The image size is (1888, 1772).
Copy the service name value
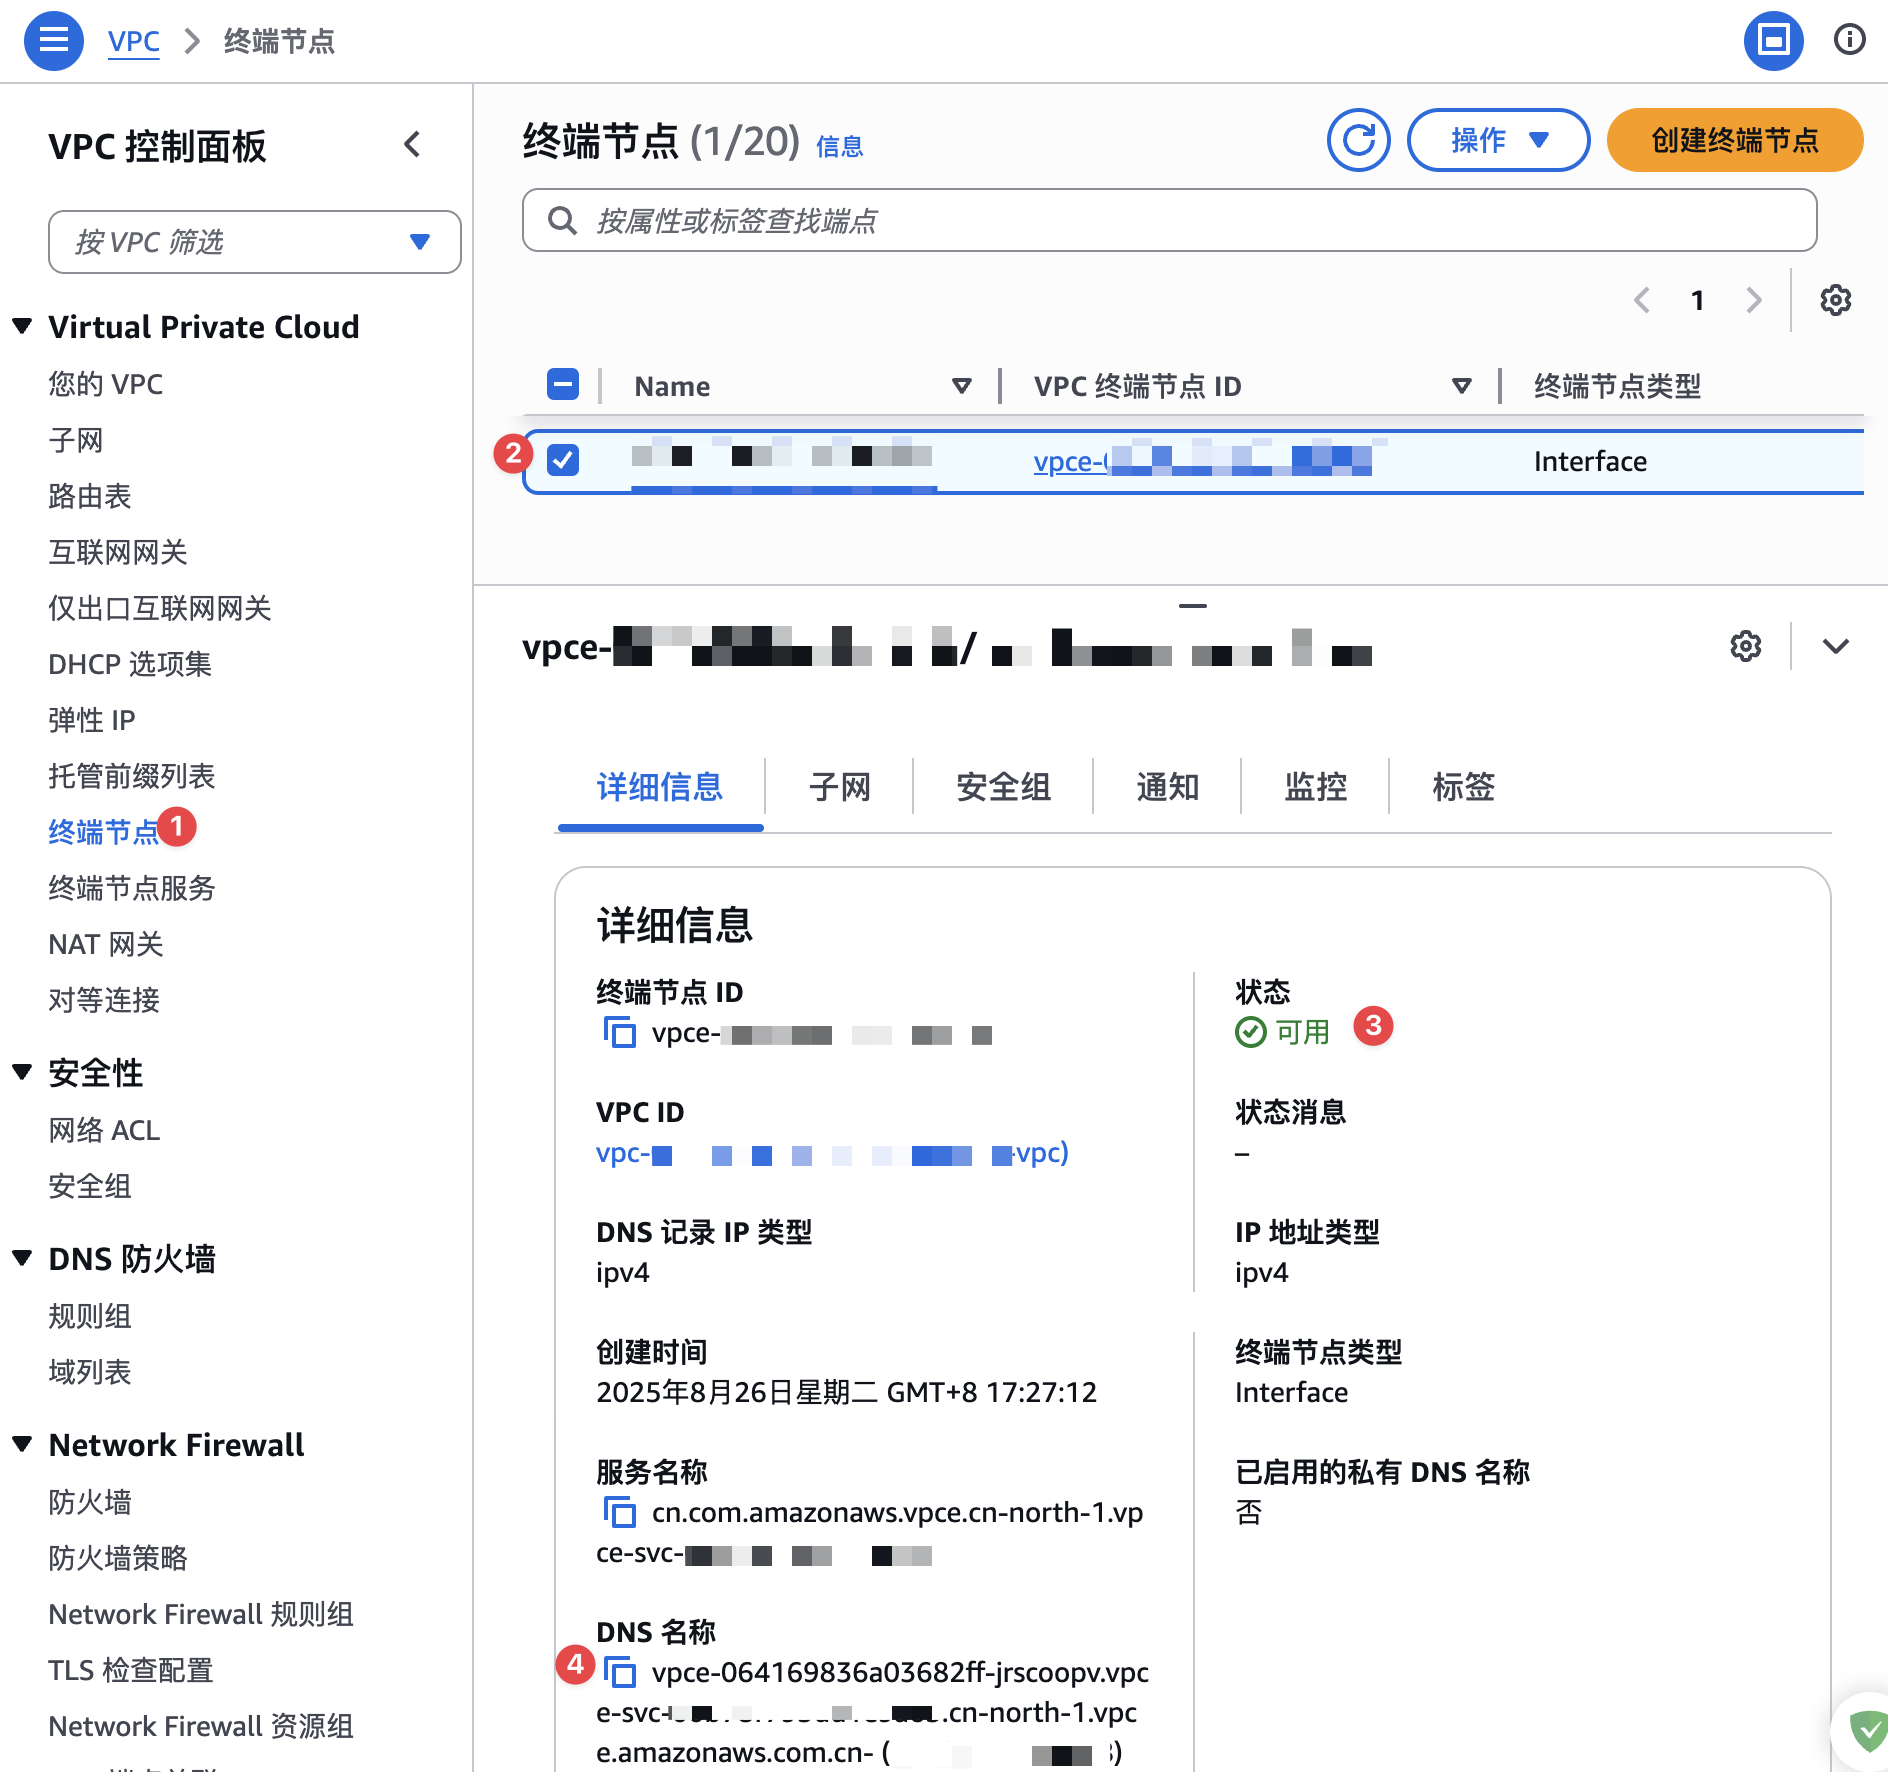(620, 1512)
